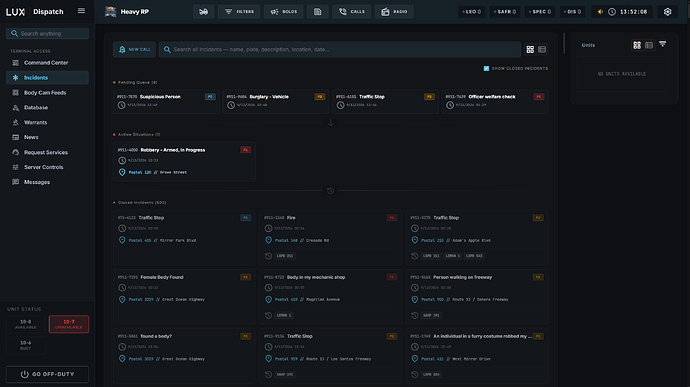Click the binoculars lookup toolbar icon
Screen dimensions: 690x387
coord(203,12)
